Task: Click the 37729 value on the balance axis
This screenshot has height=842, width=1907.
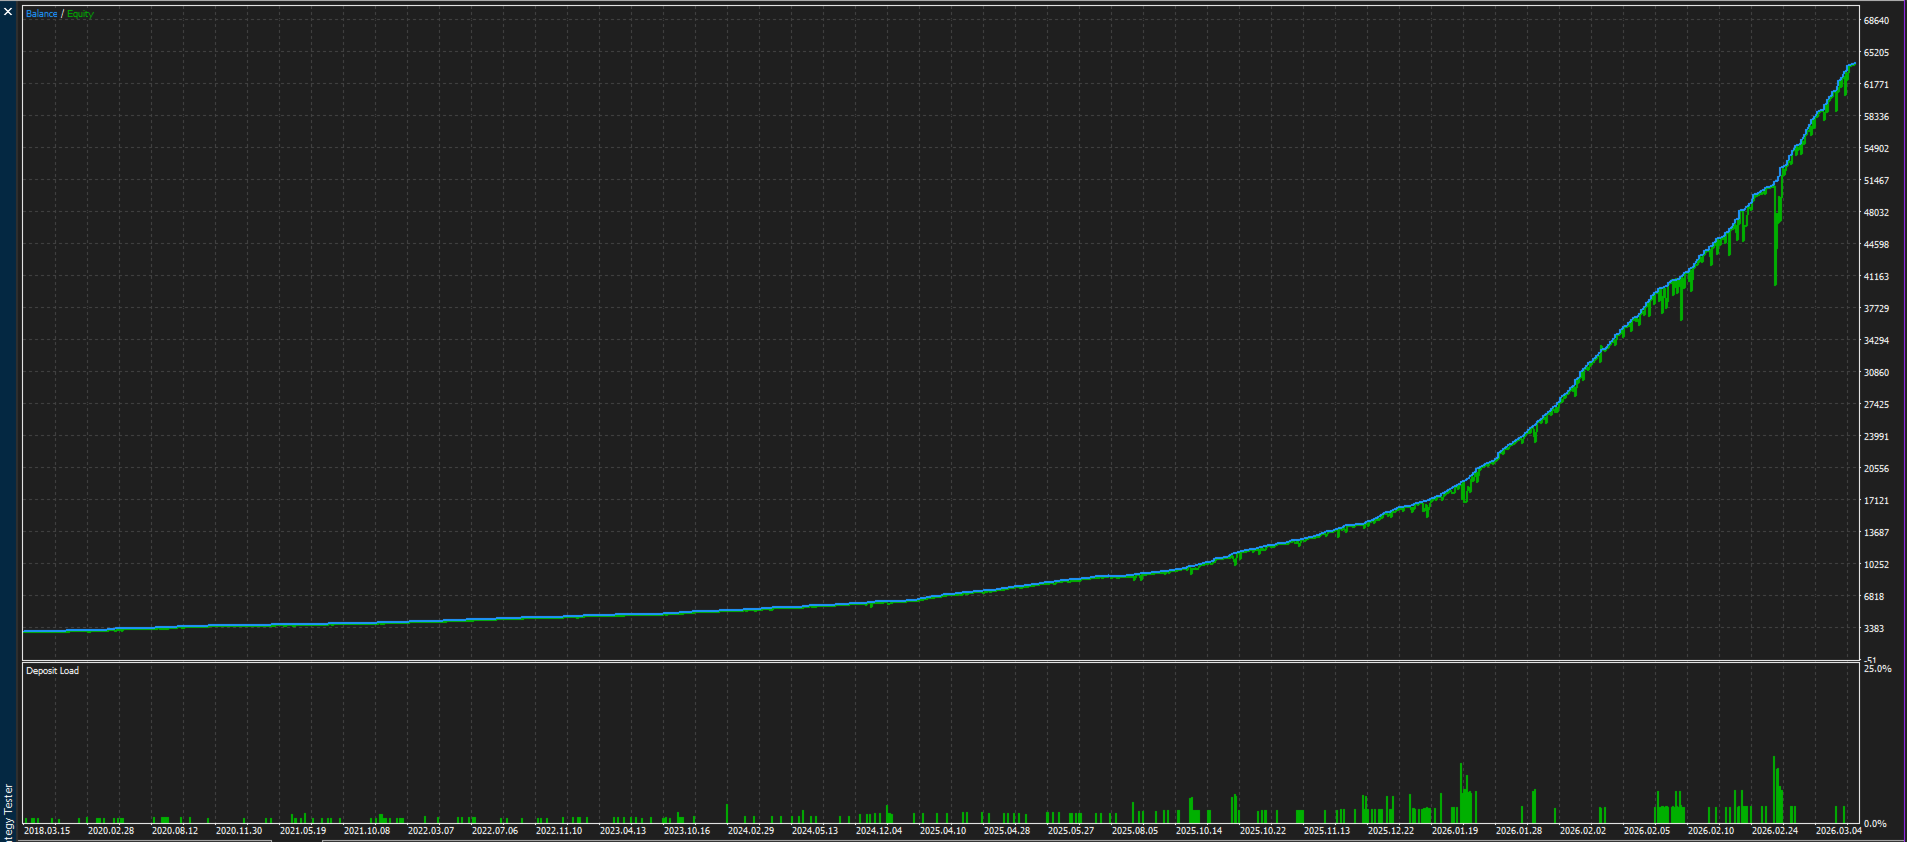Action: pos(1876,309)
